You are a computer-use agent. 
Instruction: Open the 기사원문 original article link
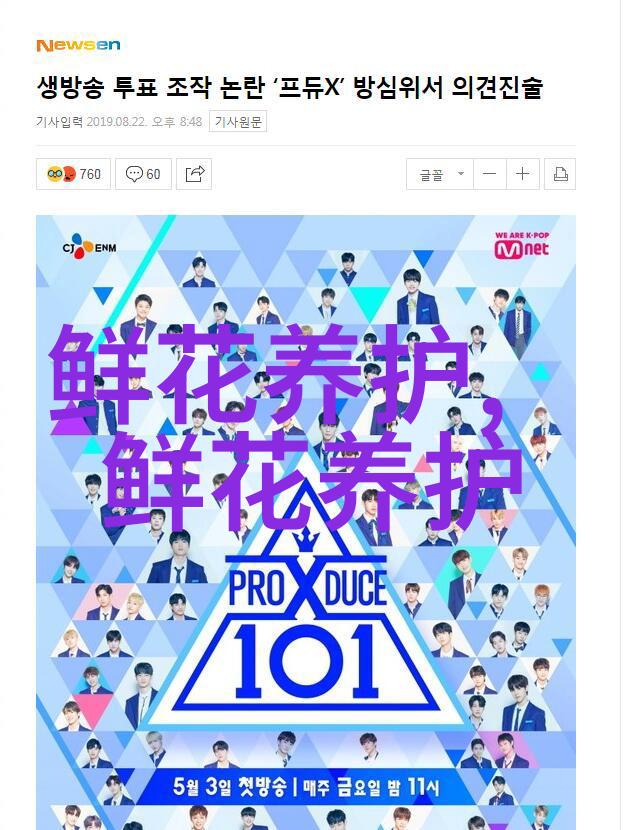click(x=238, y=122)
